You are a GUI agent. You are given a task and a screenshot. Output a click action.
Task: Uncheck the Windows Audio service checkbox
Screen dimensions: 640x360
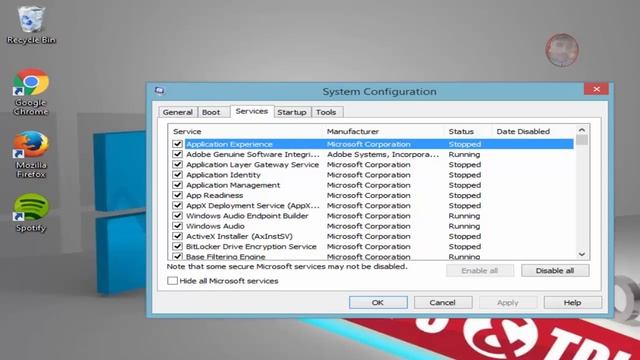coord(177,226)
